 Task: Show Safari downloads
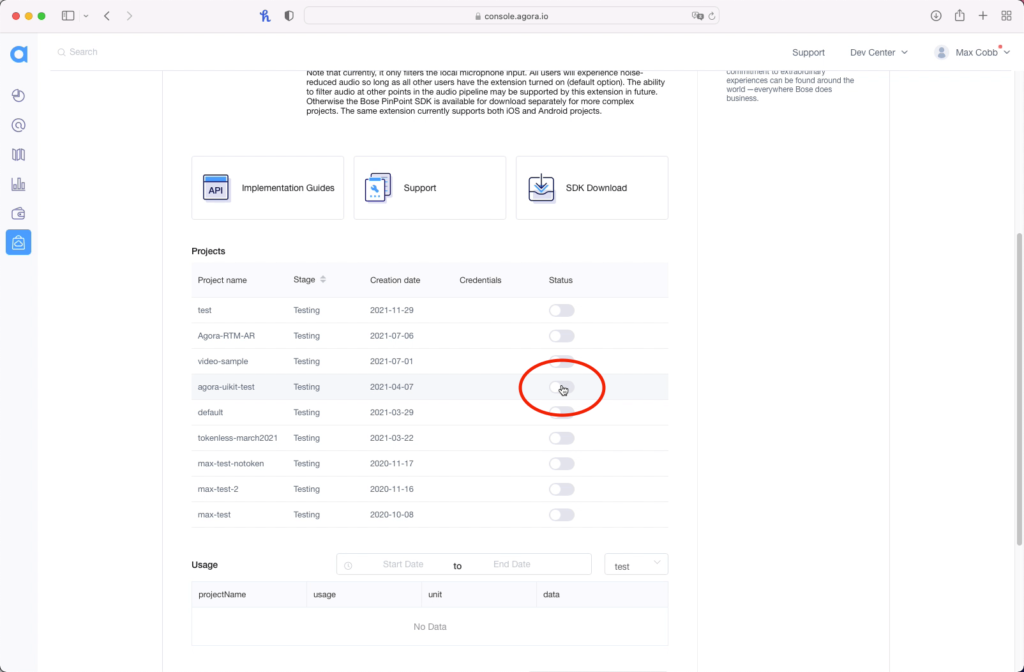(936, 16)
